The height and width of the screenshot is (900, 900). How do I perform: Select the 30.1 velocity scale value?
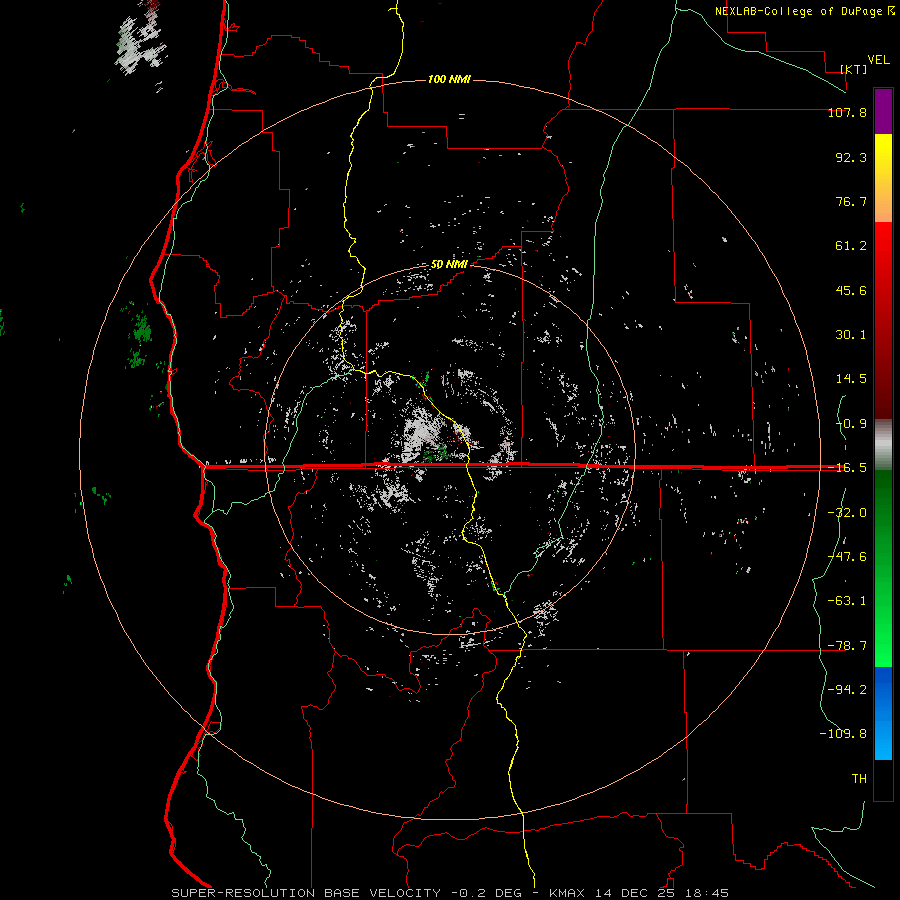[851, 335]
